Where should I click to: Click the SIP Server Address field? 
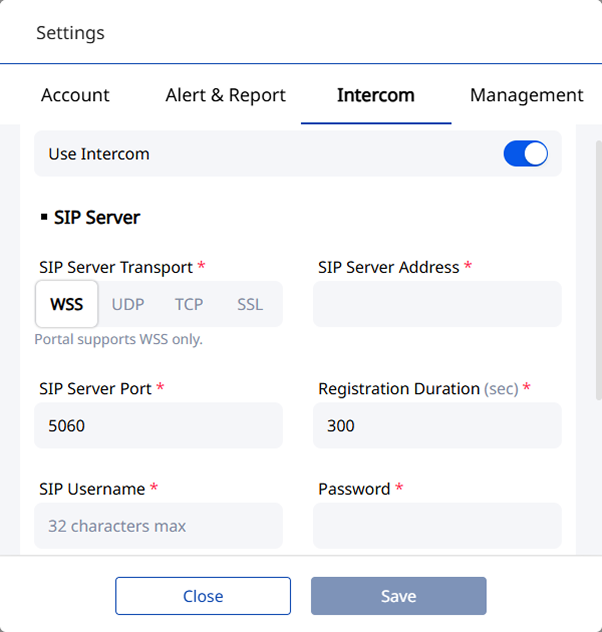tap(437, 304)
